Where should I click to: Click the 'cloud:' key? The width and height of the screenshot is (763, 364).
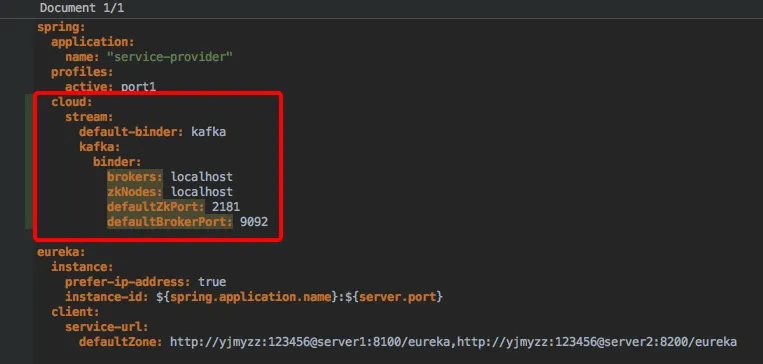(x=72, y=102)
